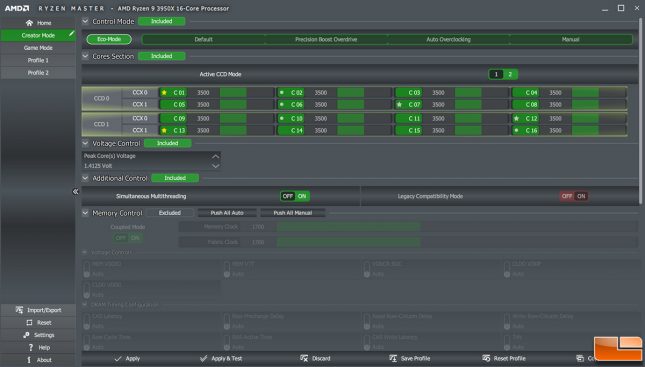The height and width of the screenshot is (367, 645).
Task: Set Active CCD Mode to 1
Action: tap(496, 74)
